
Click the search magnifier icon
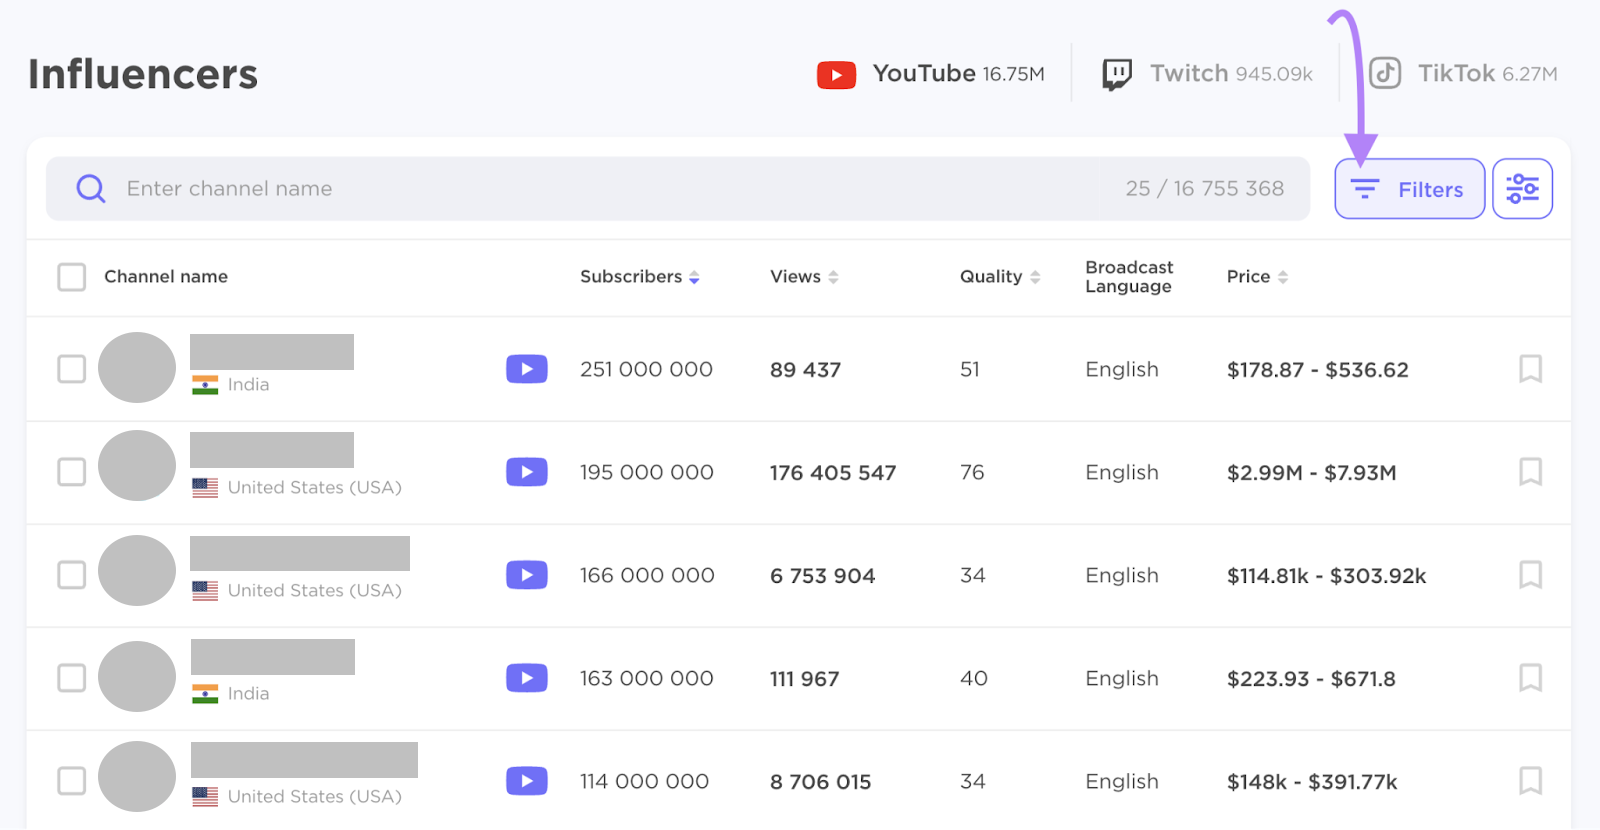click(x=91, y=189)
